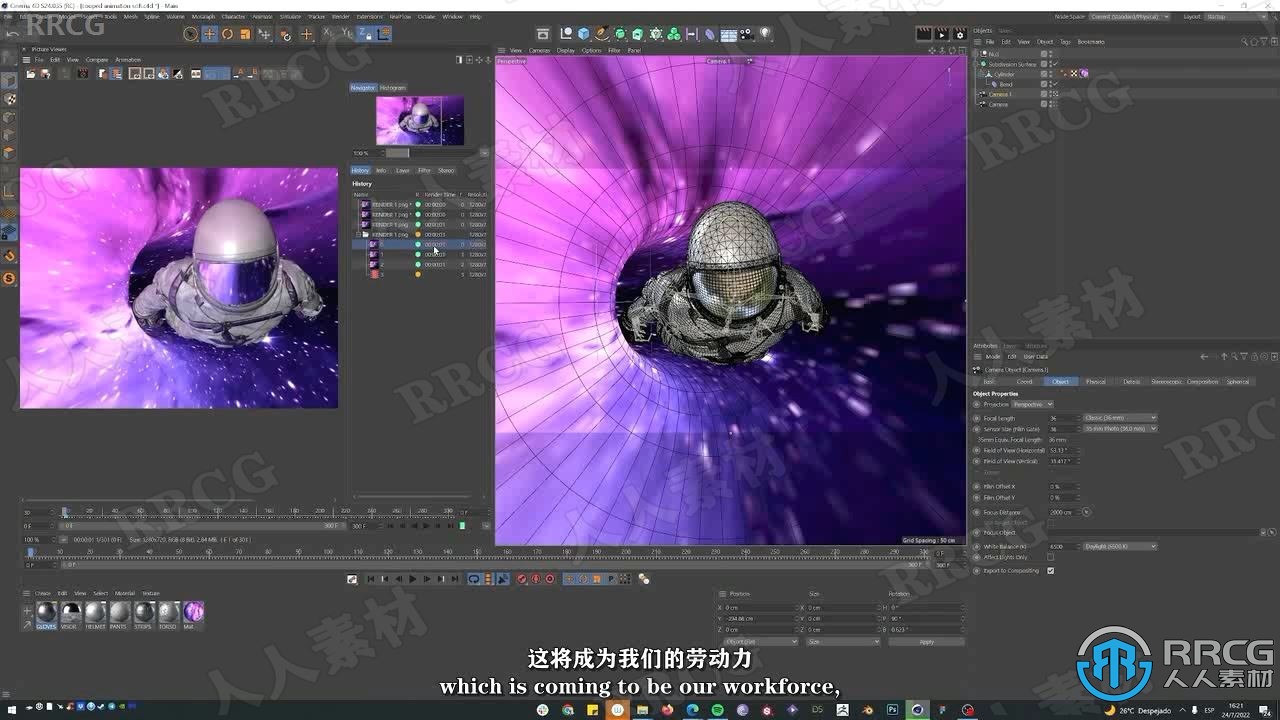Open the Details tab in Attributes
The width and height of the screenshot is (1280, 720).
click(1131, 381)
